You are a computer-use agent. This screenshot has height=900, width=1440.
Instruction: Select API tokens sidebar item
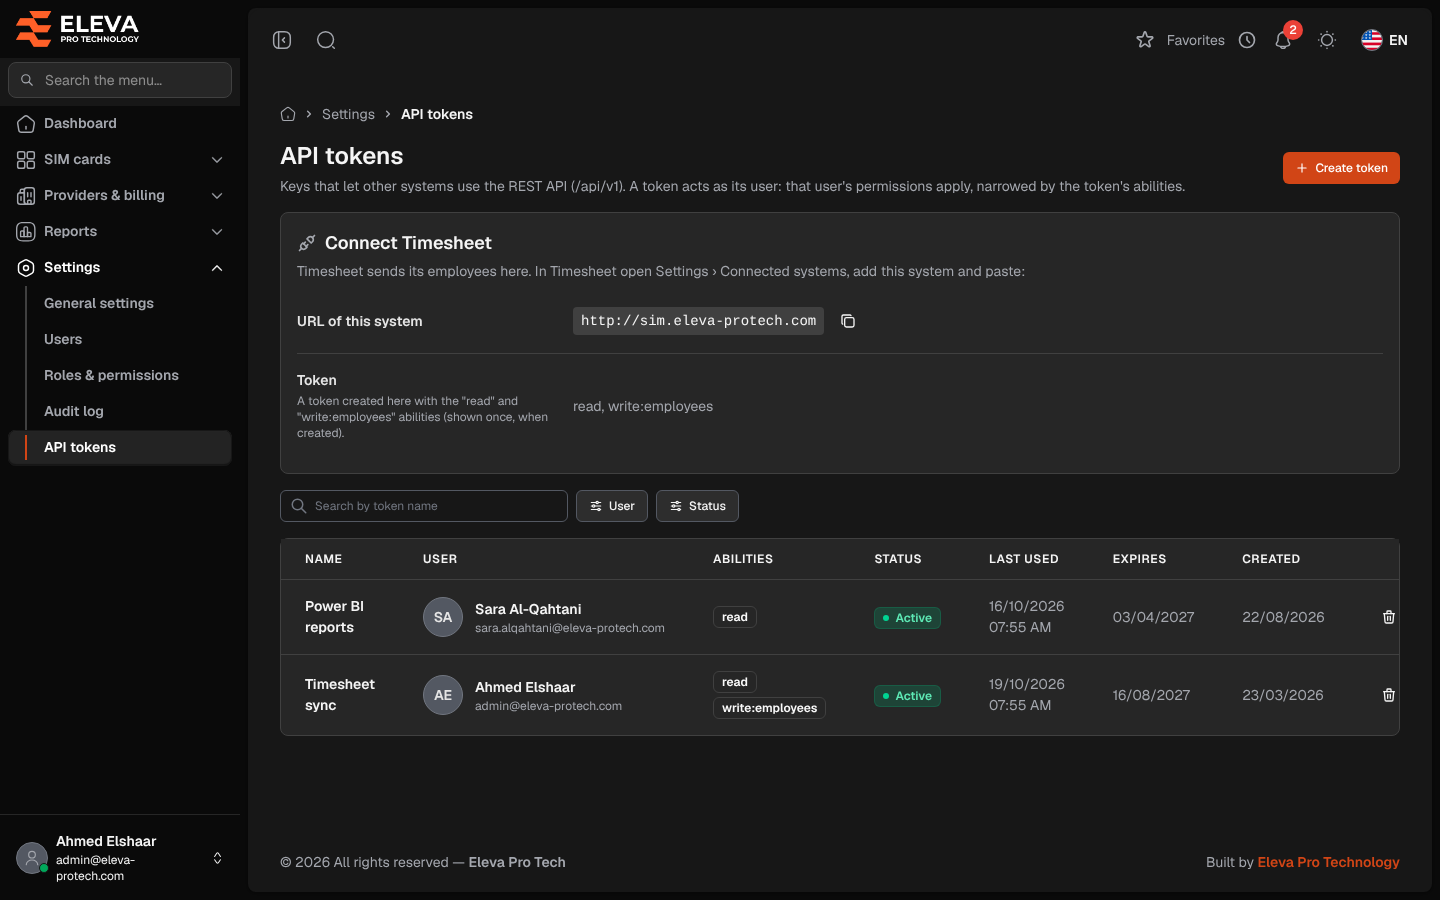tap(120, 447)
